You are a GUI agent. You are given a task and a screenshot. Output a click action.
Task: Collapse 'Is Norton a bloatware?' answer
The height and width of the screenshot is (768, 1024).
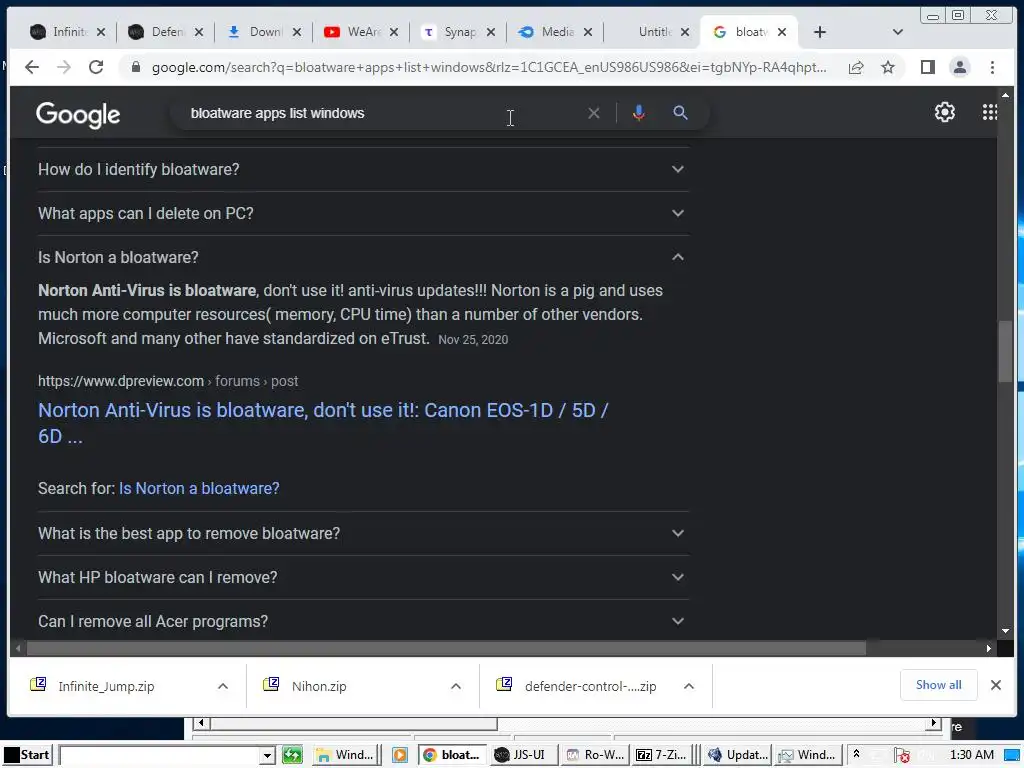point(363,257)
